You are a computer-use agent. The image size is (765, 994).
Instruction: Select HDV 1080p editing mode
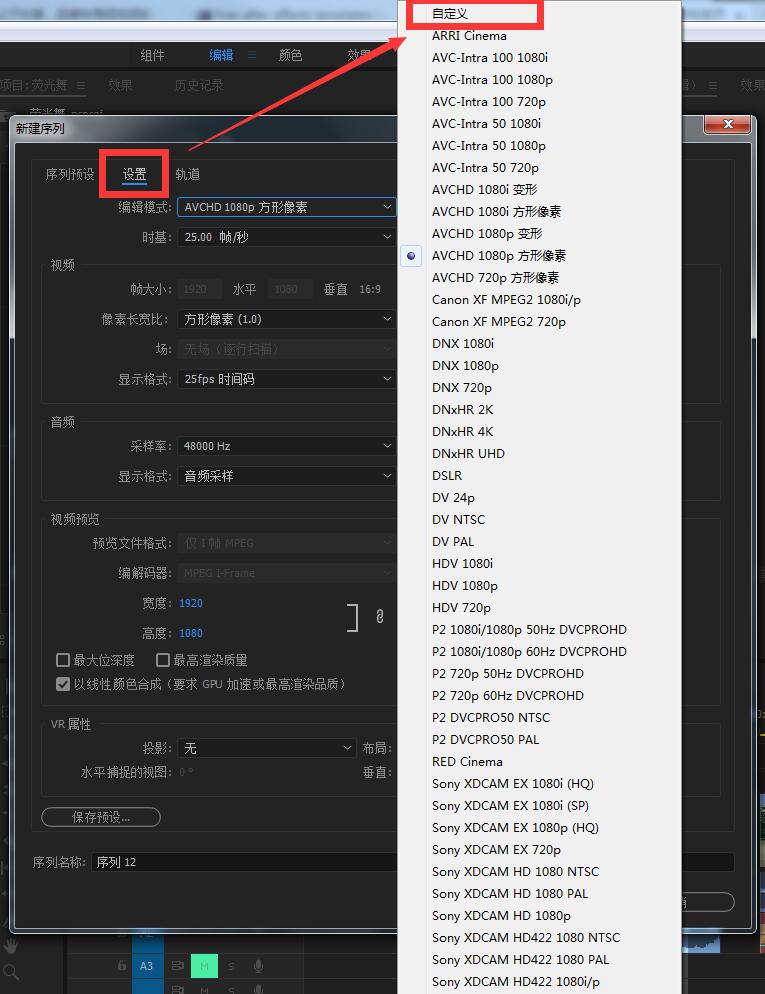click(465, 586)
